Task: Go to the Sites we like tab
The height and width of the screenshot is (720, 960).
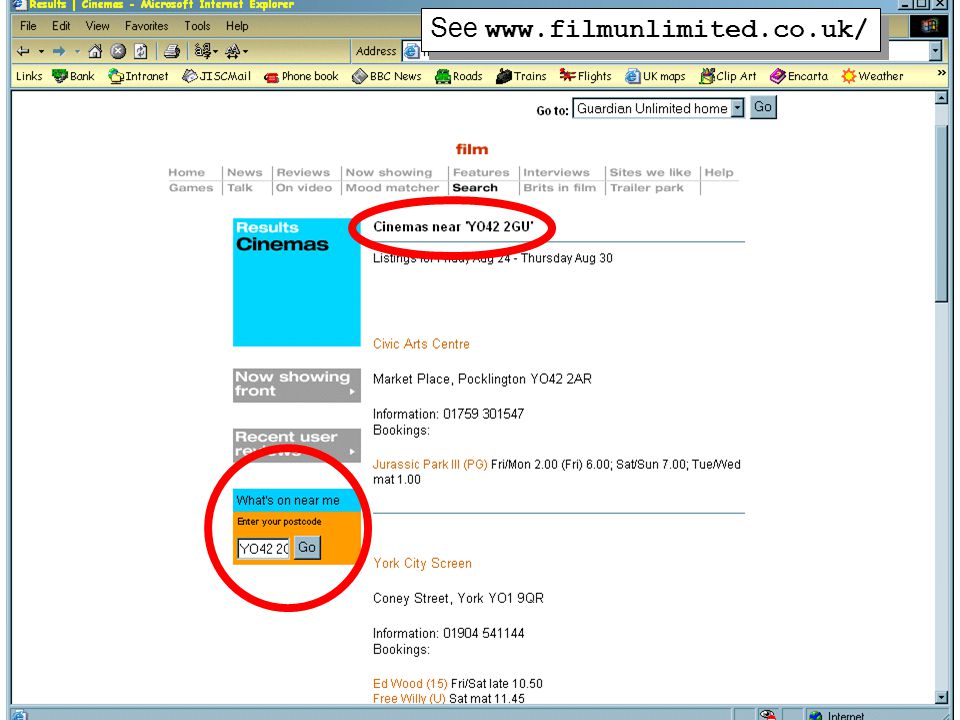Action: [x=650, y=173]
